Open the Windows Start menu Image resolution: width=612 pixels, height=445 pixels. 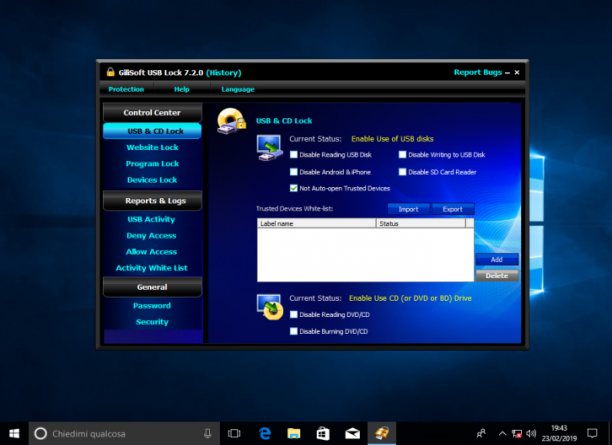click(x=14, y=433)
